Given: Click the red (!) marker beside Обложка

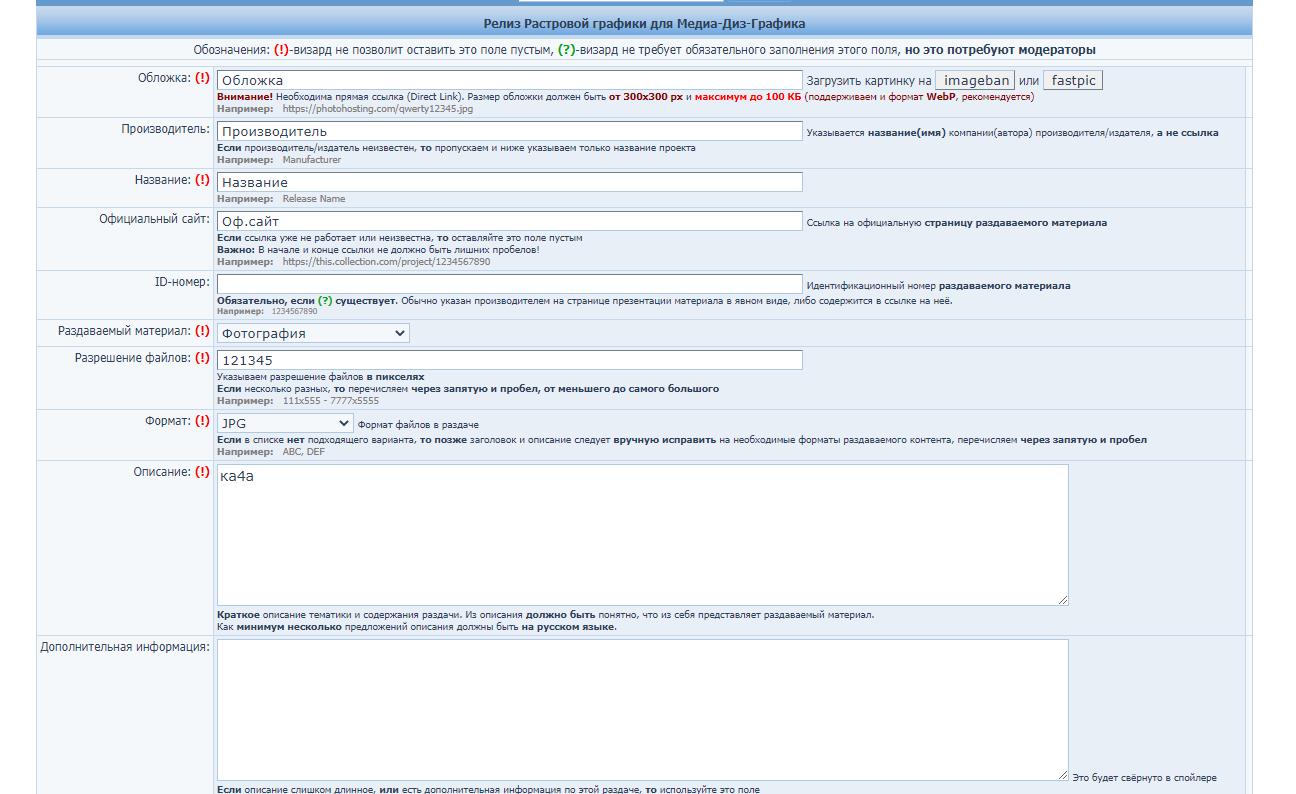Looking at the screenshot, I should point(203,78).
